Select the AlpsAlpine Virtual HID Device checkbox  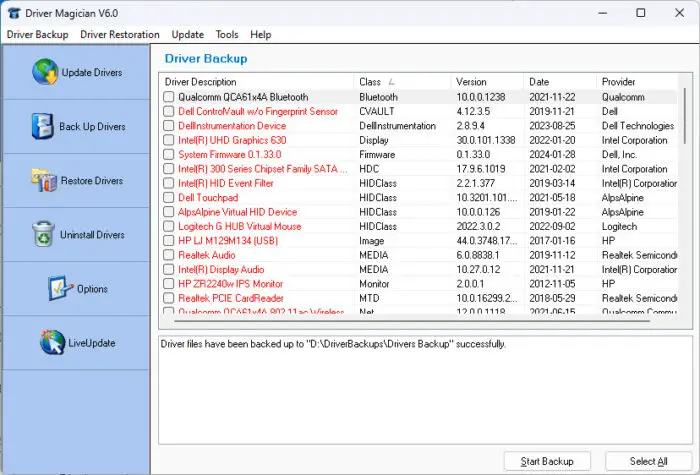[x=168, y=212]
